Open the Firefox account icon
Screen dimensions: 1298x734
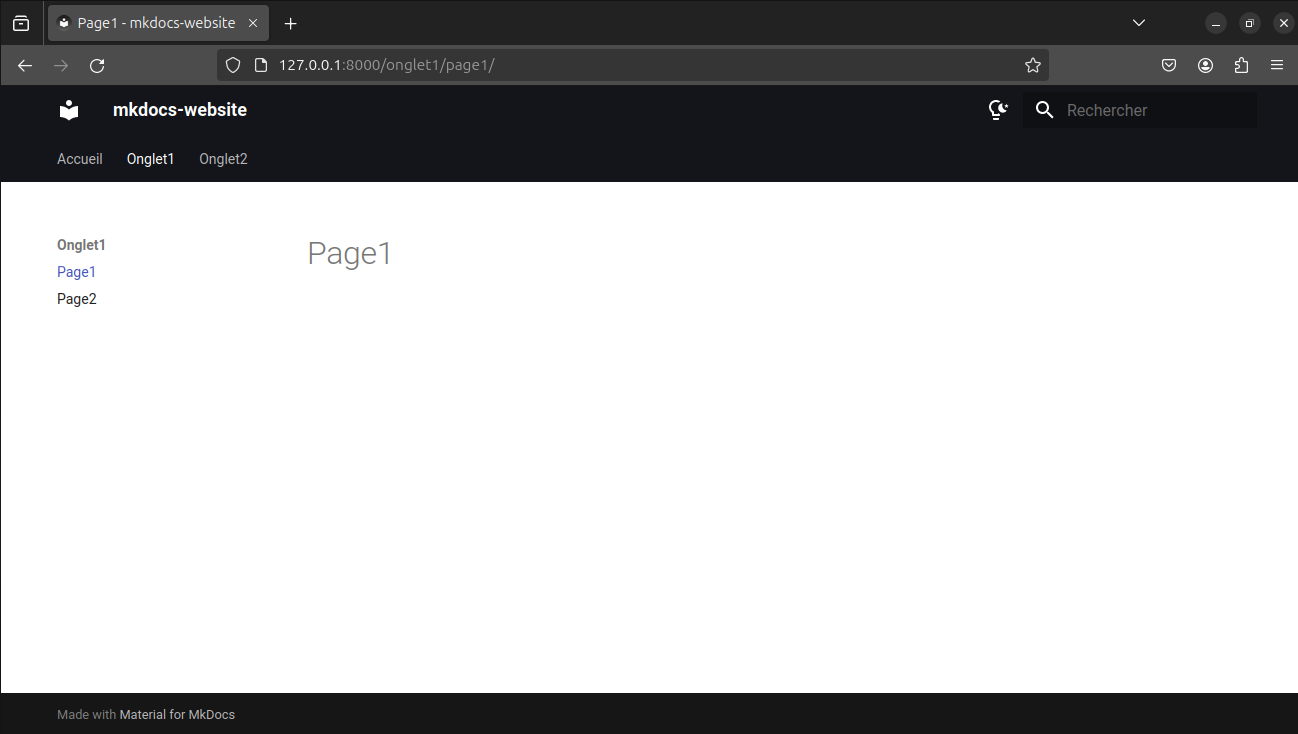[x=1205, y=65]
